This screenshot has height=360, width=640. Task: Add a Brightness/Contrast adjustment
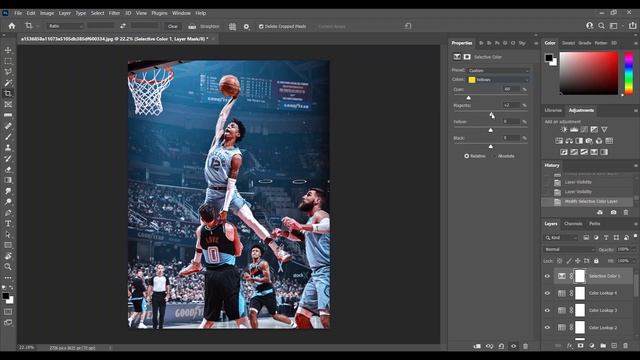click(x=564, y=130)
